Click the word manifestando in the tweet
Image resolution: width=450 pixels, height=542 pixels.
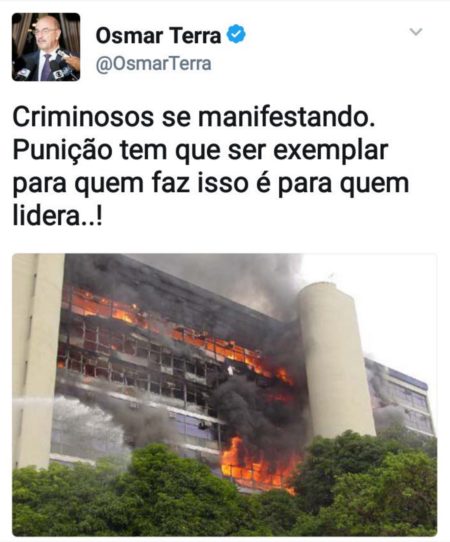coord(287,116)
